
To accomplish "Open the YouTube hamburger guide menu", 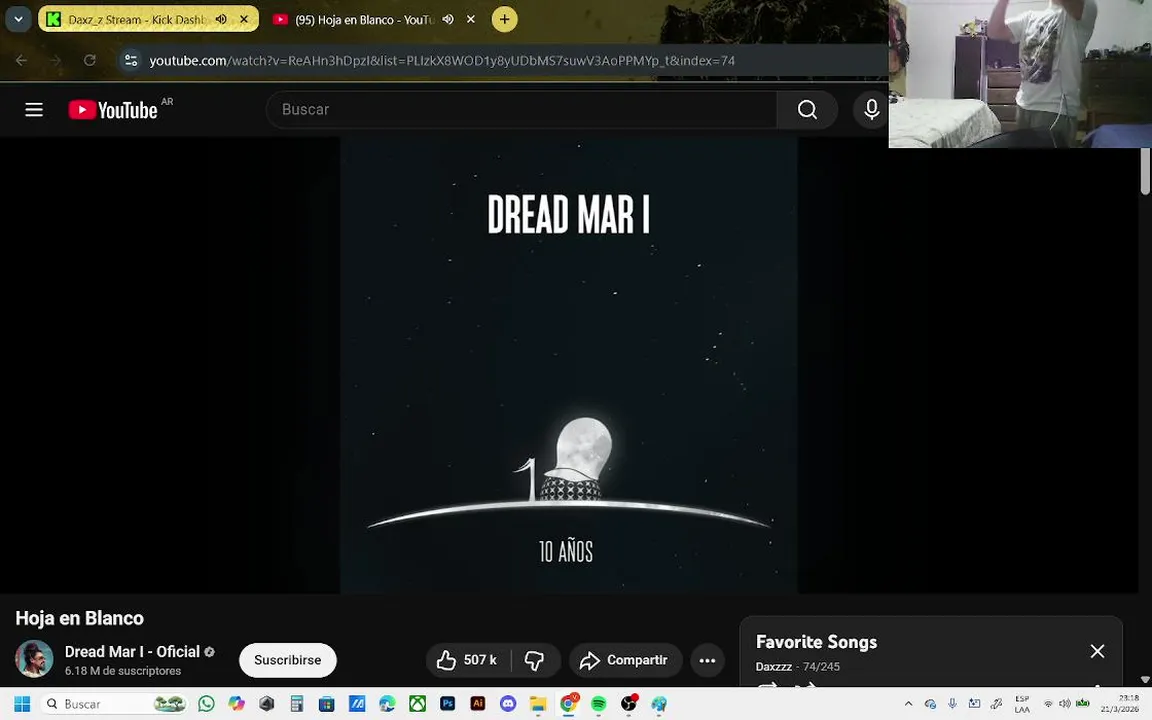I will (x=34, y=110).
